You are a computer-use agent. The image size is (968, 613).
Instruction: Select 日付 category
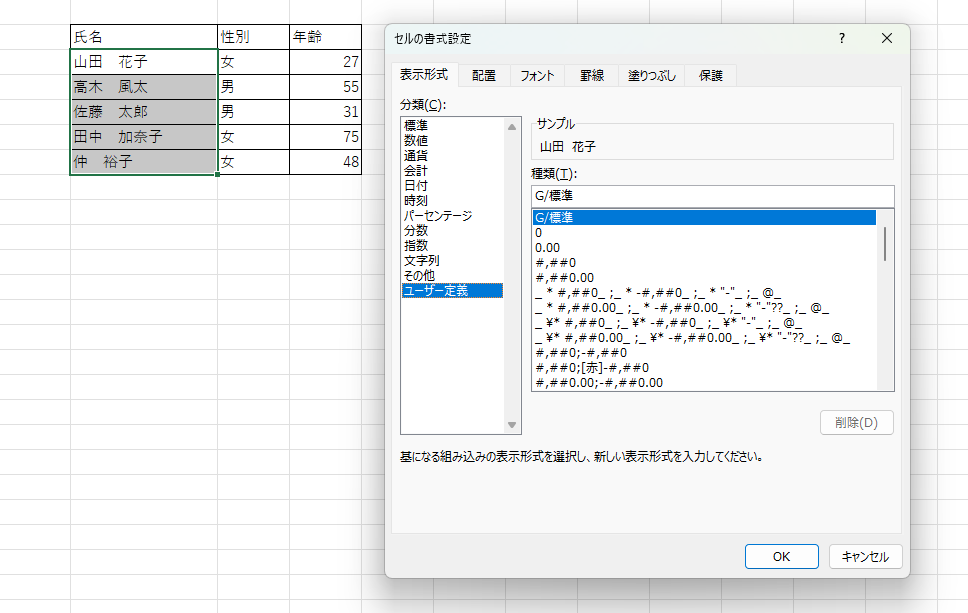416,186
